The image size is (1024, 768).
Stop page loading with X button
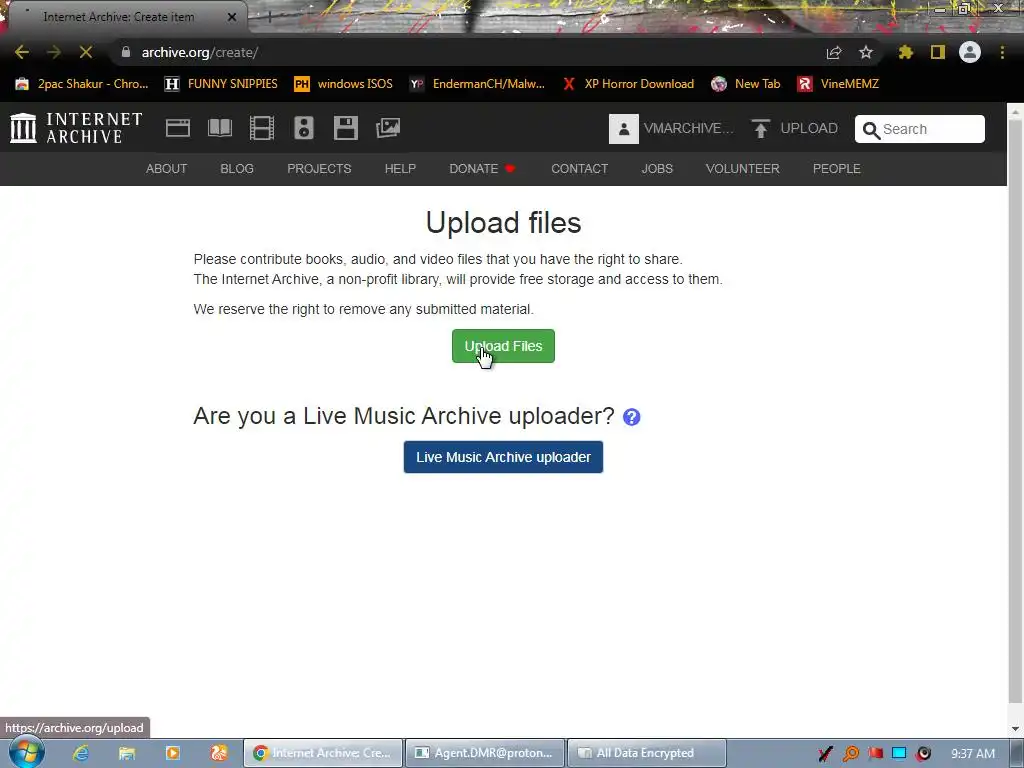(x=86, y=52)
